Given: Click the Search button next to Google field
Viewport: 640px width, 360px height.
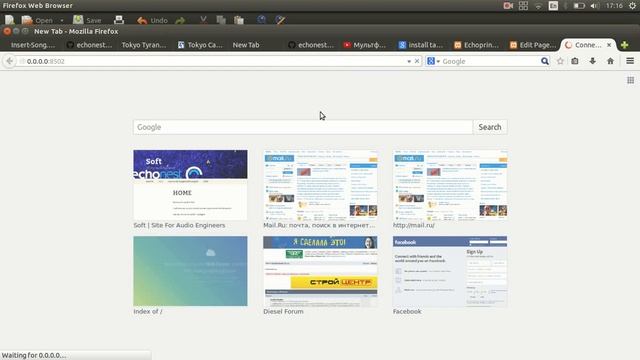Looking at the screenshot, I should [x=490, y=127].
